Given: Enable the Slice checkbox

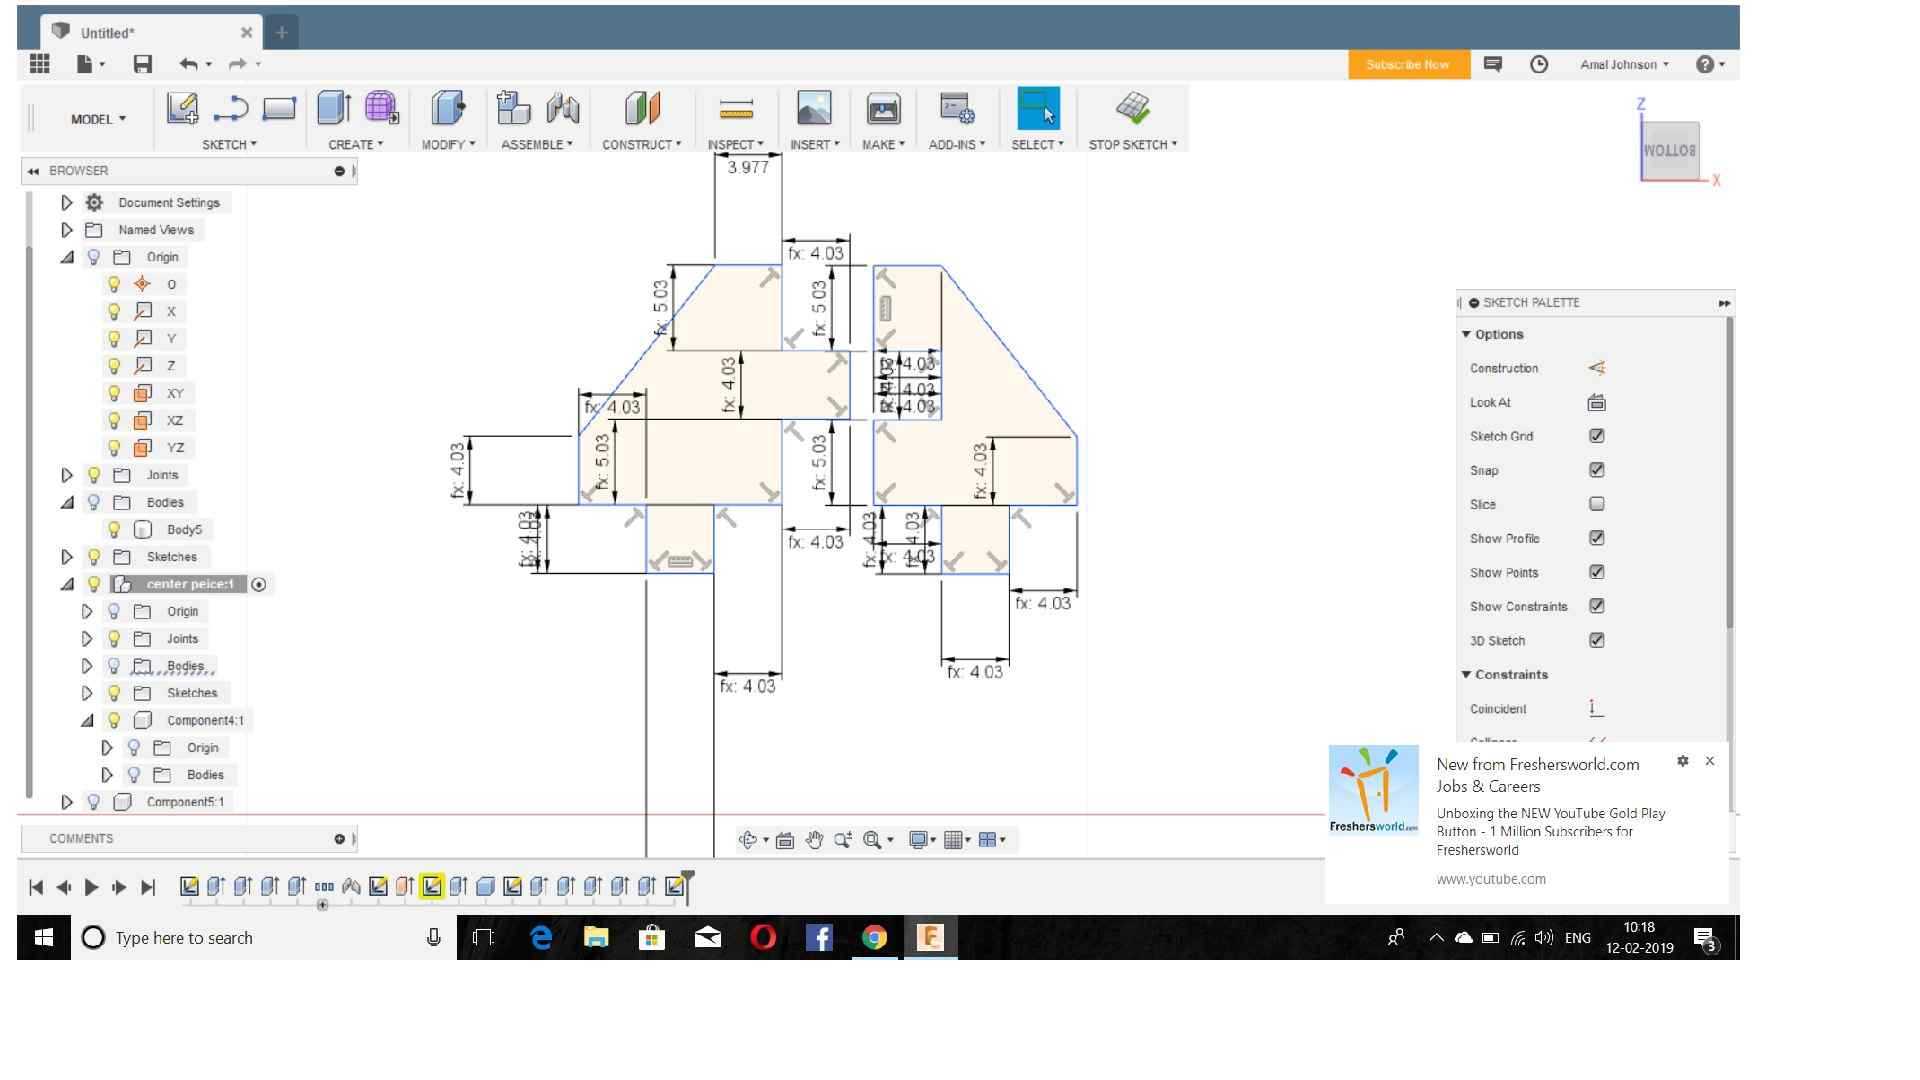Looking at the screenshot, I should point(1596,504).
